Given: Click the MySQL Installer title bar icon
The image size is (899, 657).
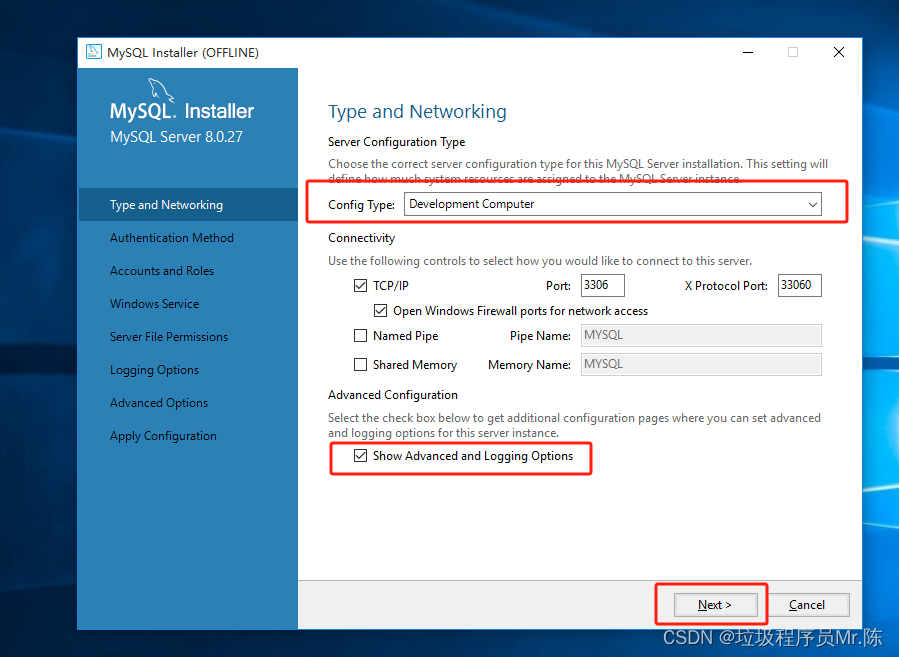Looking at the screenshot, I should 93,52.
